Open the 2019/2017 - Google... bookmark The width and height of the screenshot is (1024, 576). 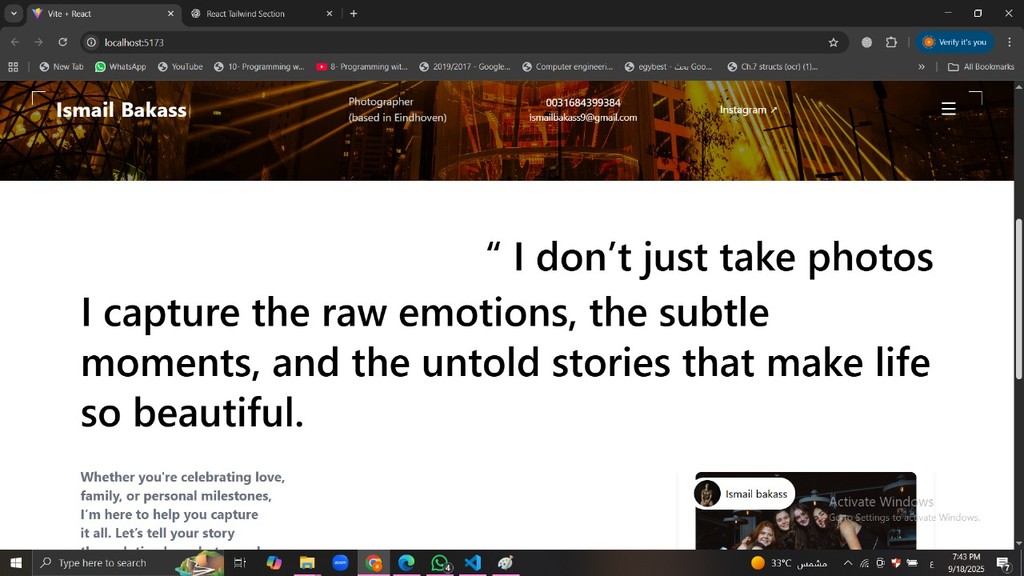[x=465, y=67]
